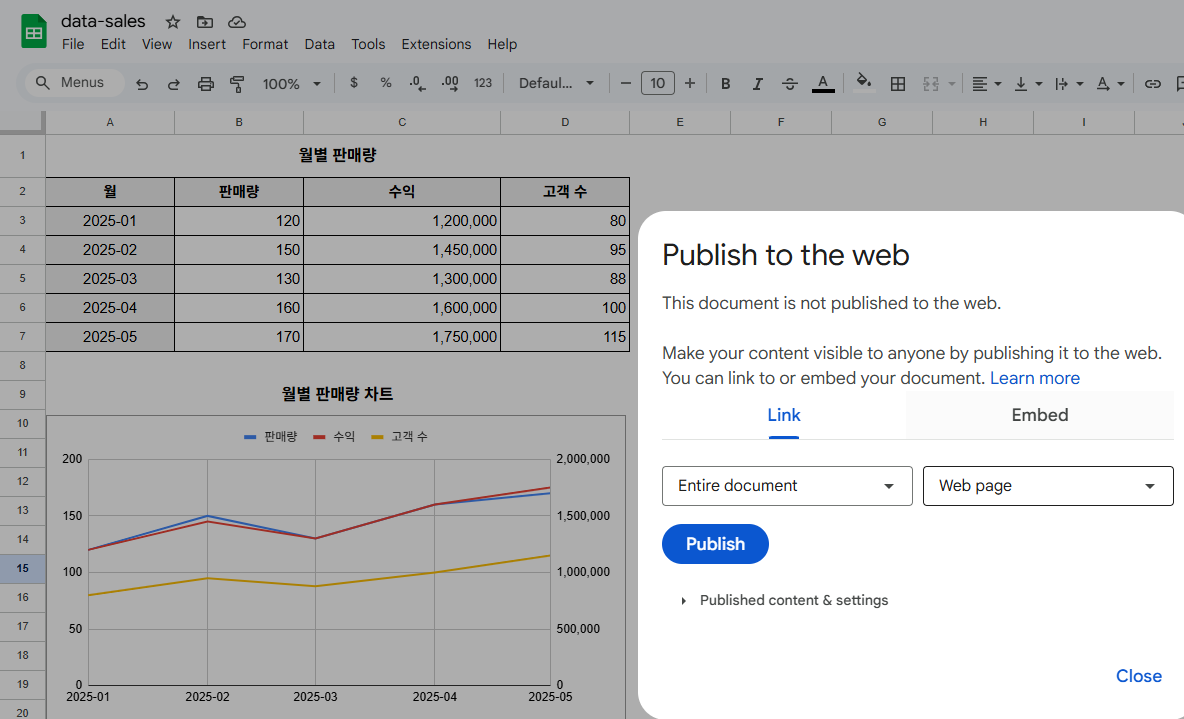Click the Menus search box

(x=76, y=82)
